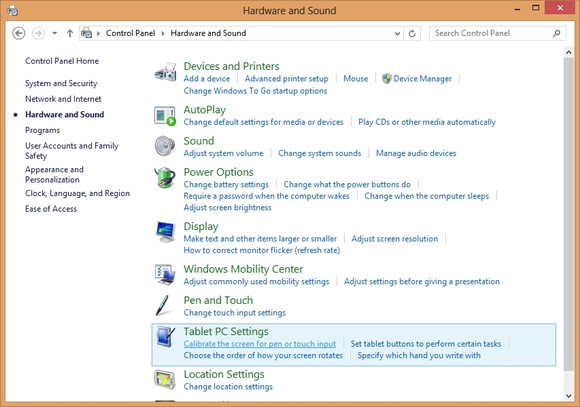580x407 pixels.
Task: Click the Tablet PC Settings icon
Action: pyautogui.click(x=165, y=337)
